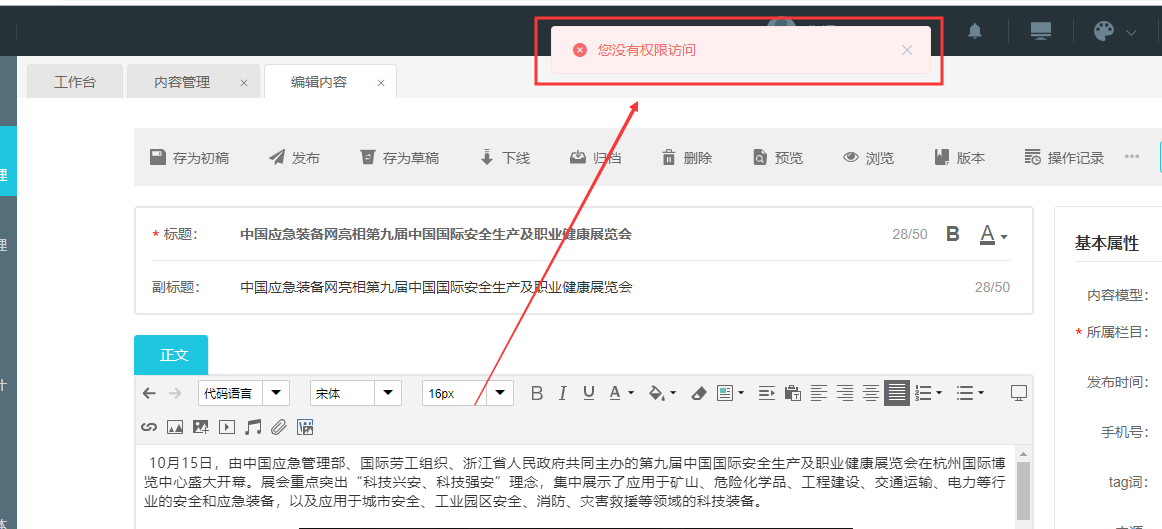Insert a hyperlink with the chain icon
This screenshot has height=529, width=1162.
click(x=149, y=427)
